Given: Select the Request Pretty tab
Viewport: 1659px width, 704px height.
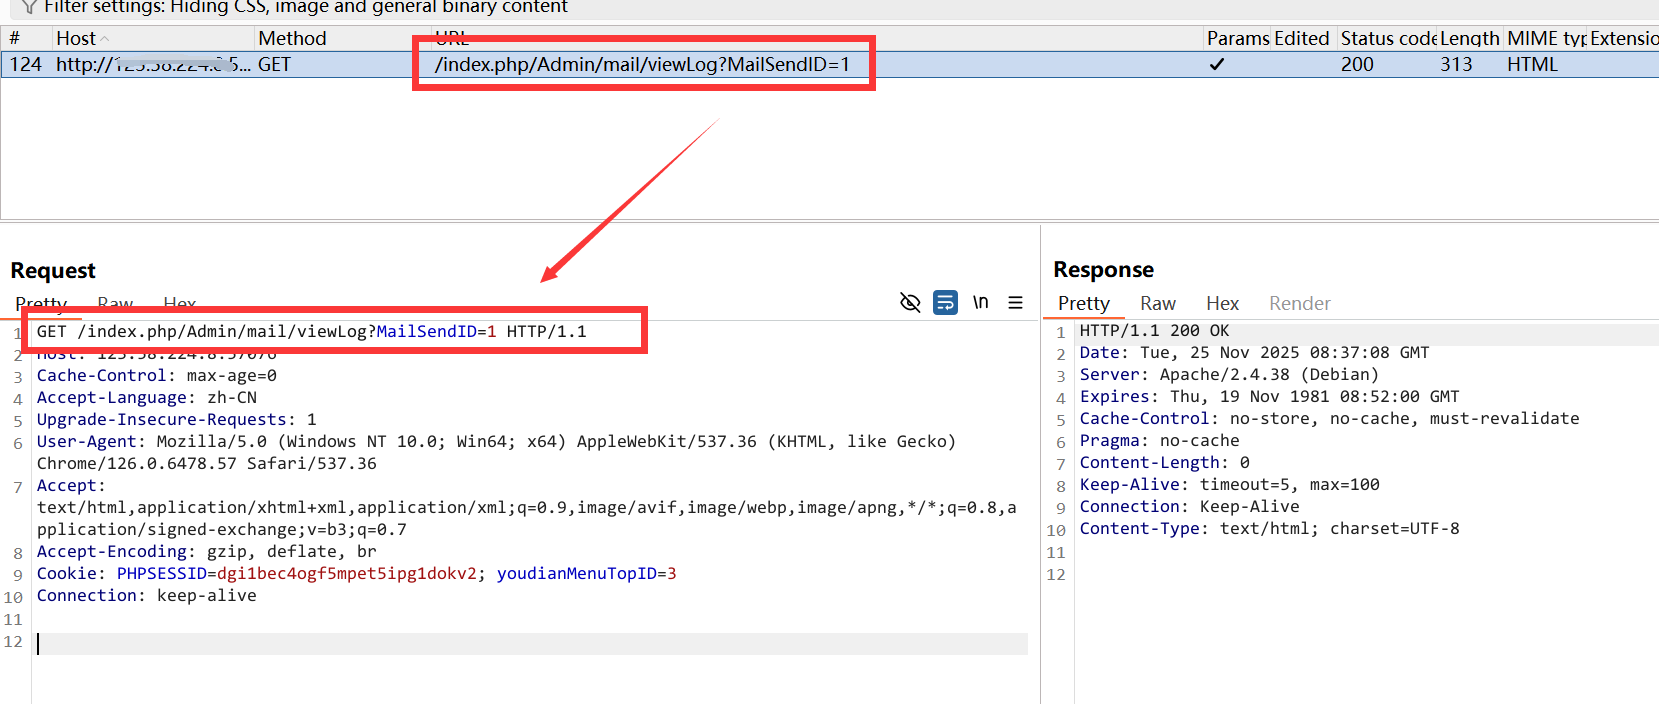Looking at the screenshot, I should (41, 303).
